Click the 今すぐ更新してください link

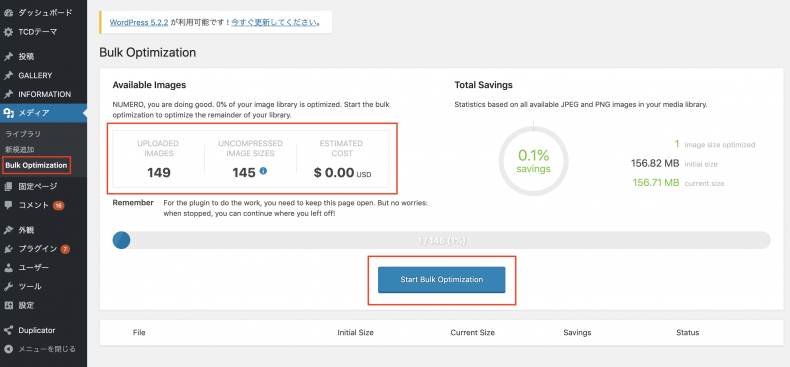[274, 23]
